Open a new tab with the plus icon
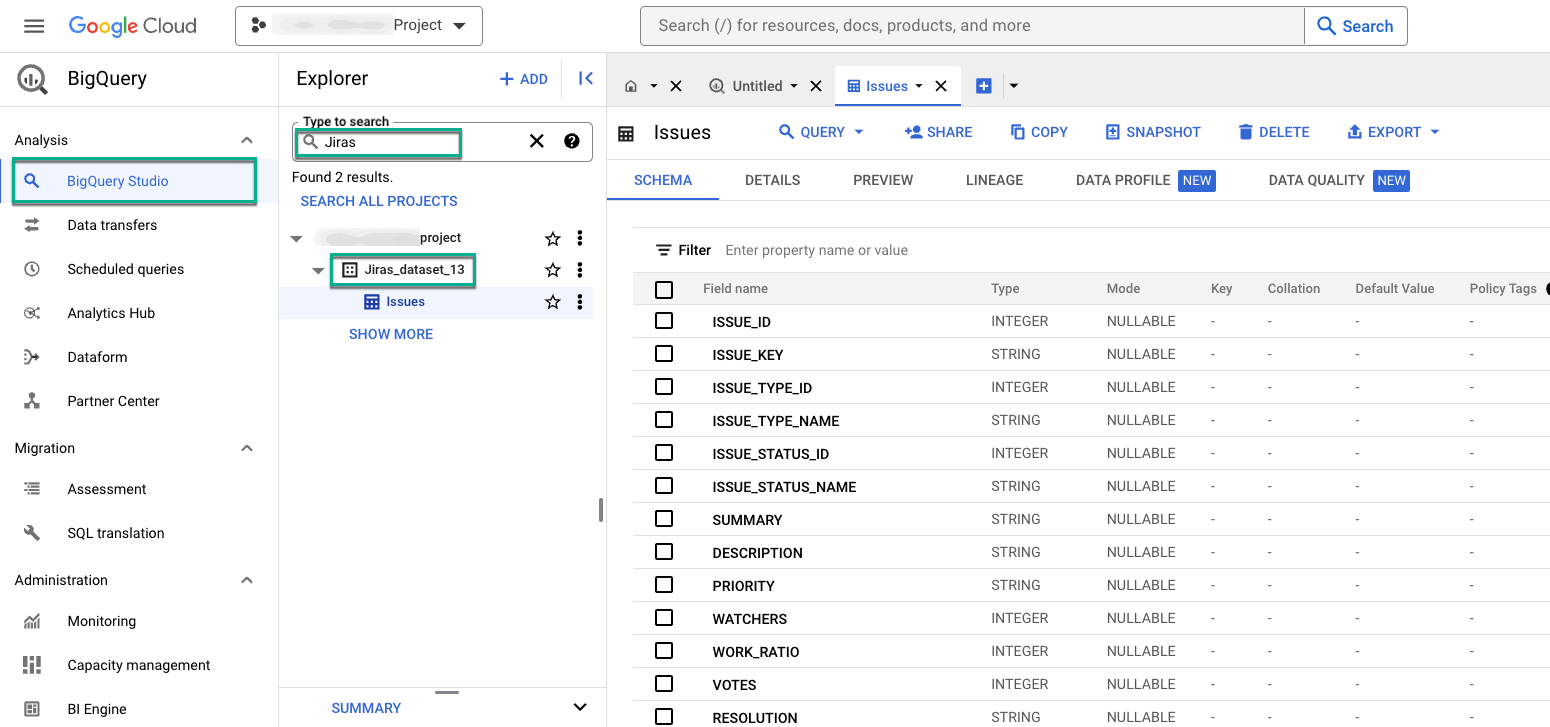This screenshot has width=1550, height=727. [983, 86]
